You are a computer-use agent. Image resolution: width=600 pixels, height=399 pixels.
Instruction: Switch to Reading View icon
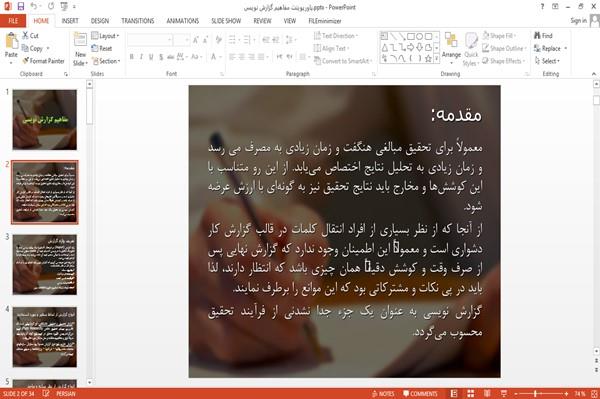click(x=487, y=394)
